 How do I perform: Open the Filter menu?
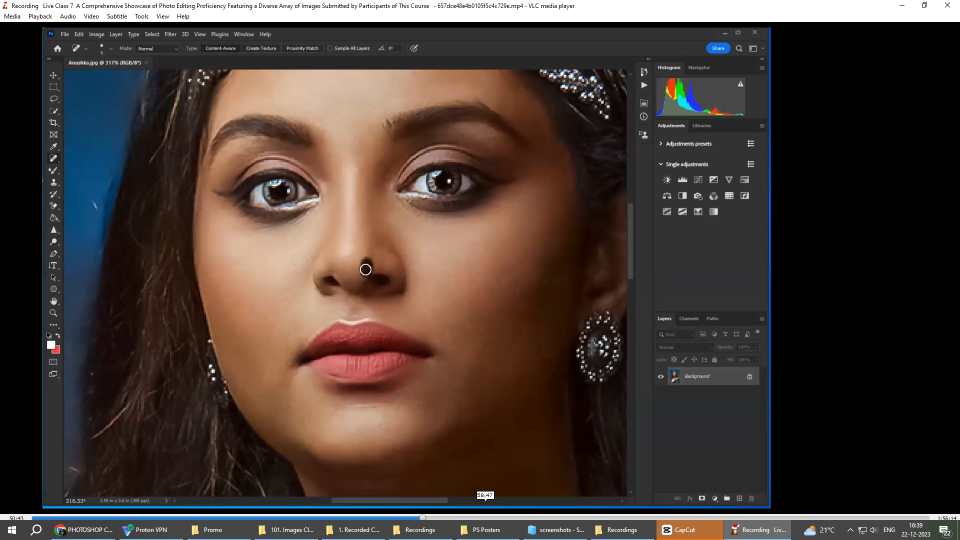pos(170,34)
